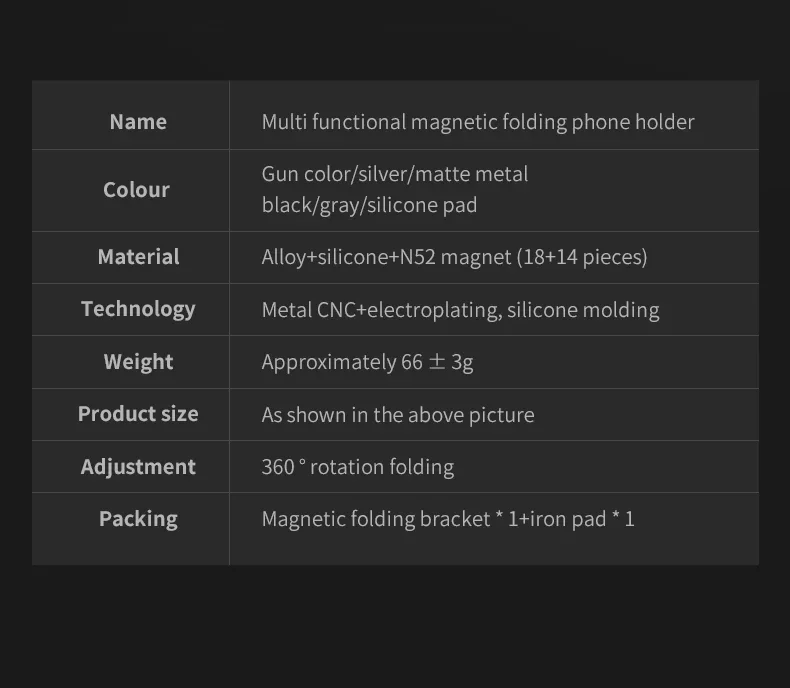Image resolution: width=790 pixels, height=688 pixels.
Task: Select the Technology row label
Action: pyautogui.click(x=138, y=309)
